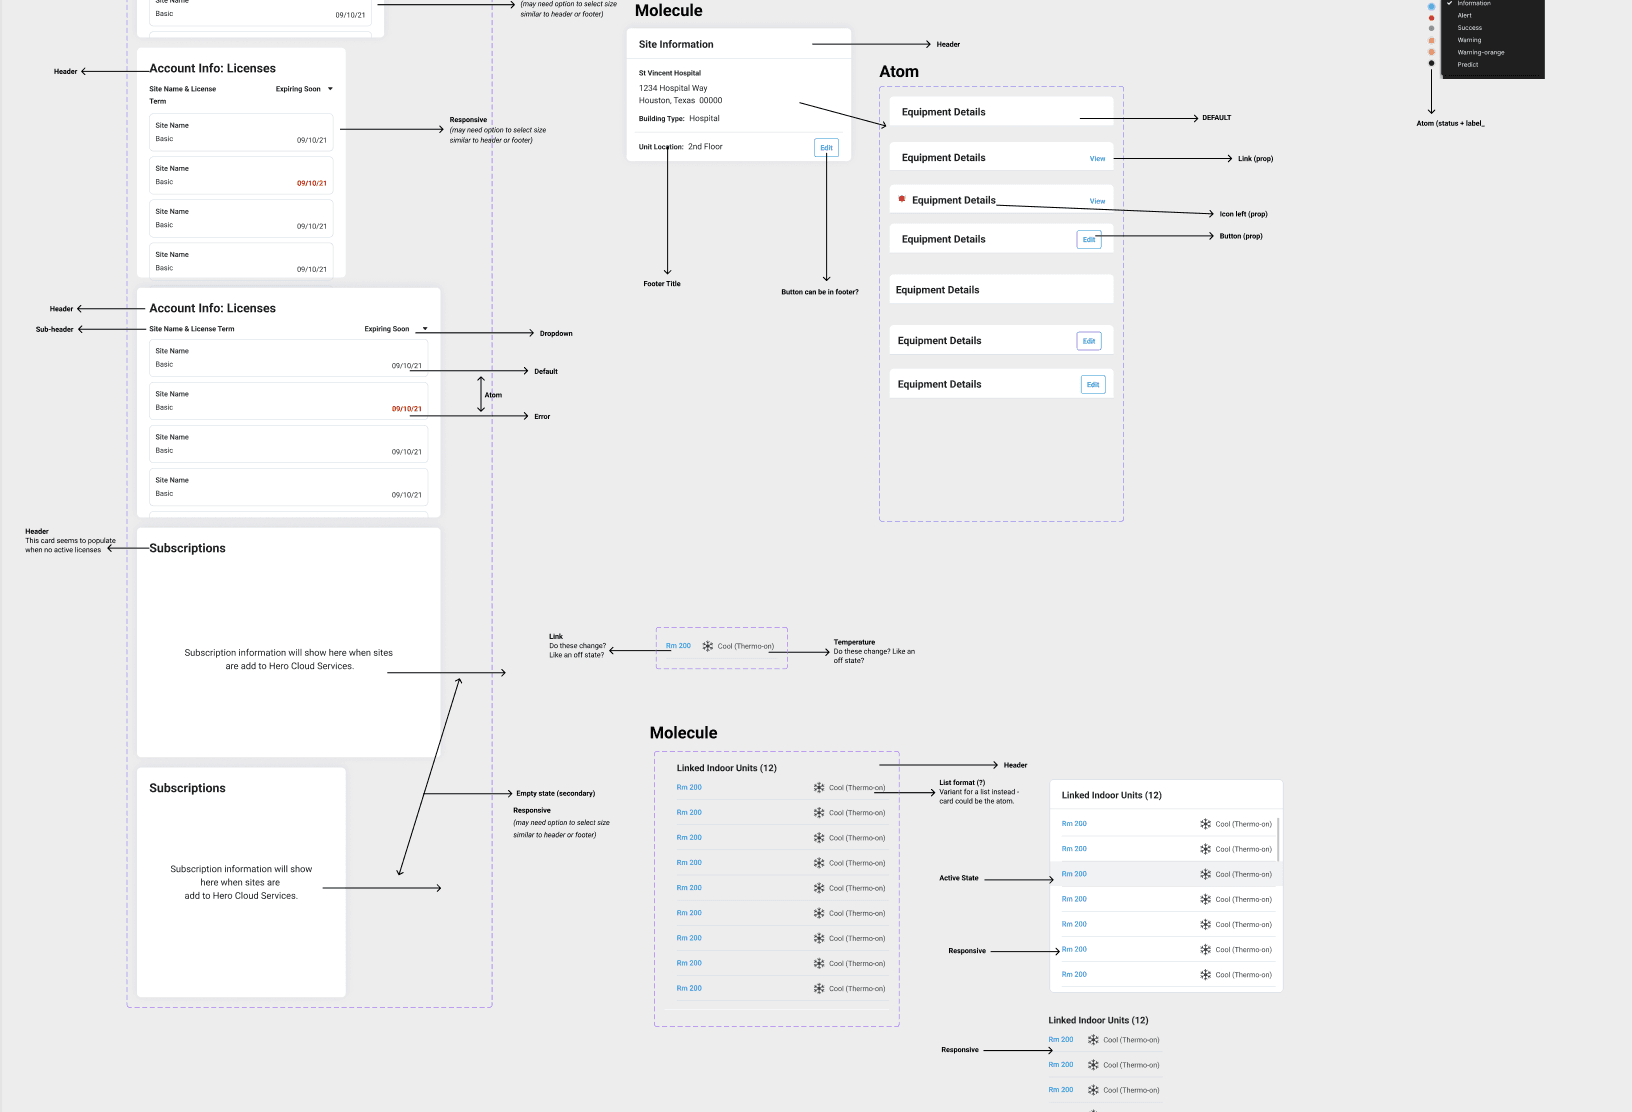
Task: Click Edit button pointed to by Button (prop)
Action: coord(1089,240)
